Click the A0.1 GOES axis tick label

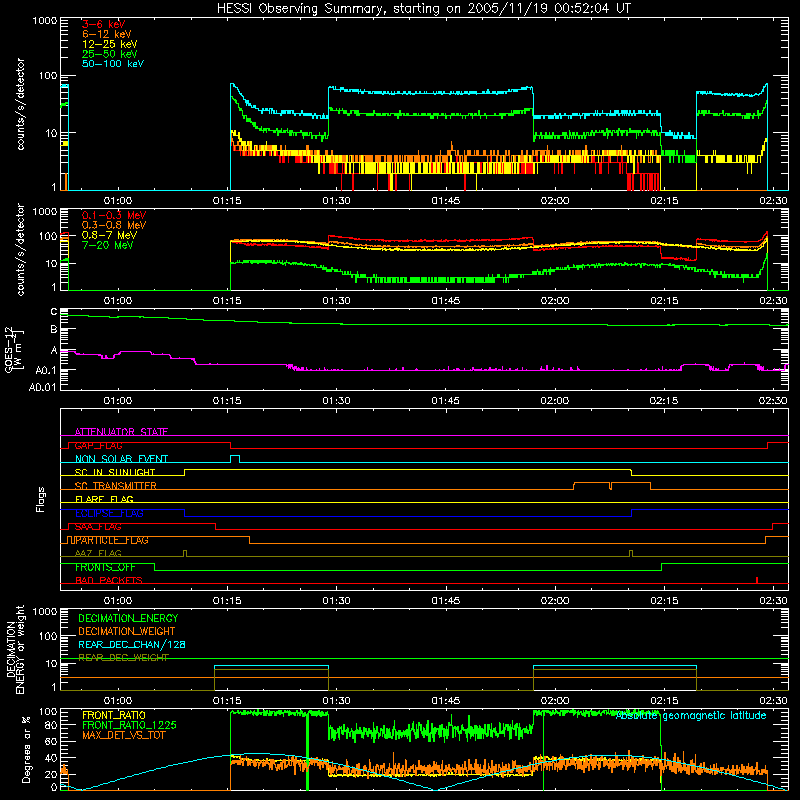tap(45, 370)
